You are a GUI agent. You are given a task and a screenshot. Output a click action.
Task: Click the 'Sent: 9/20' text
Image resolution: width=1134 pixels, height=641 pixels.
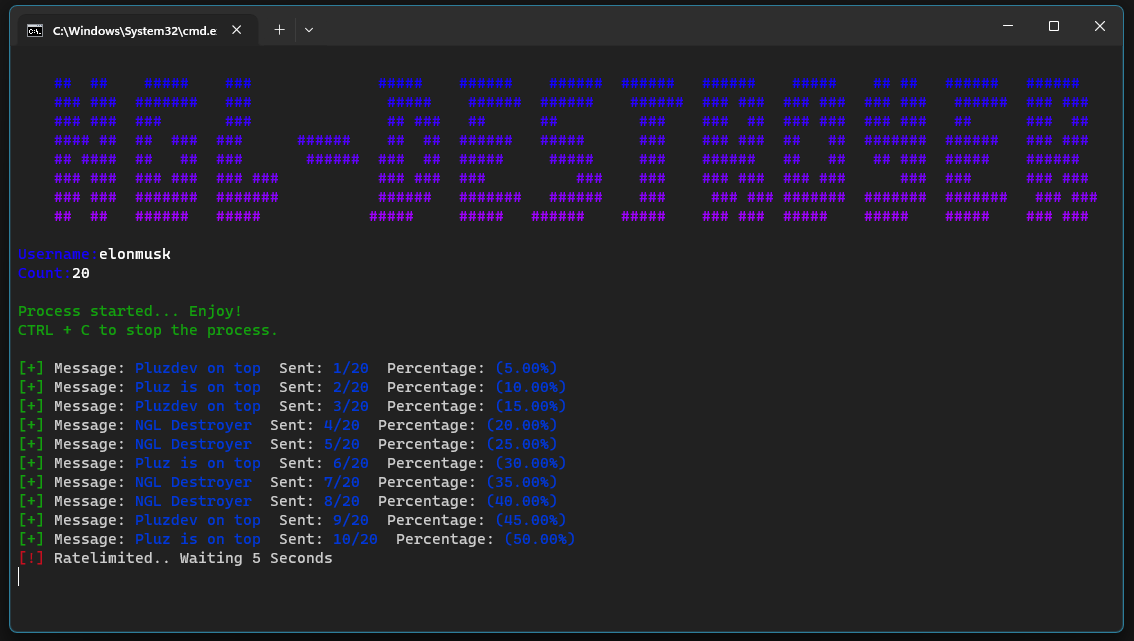pos(324,520)
